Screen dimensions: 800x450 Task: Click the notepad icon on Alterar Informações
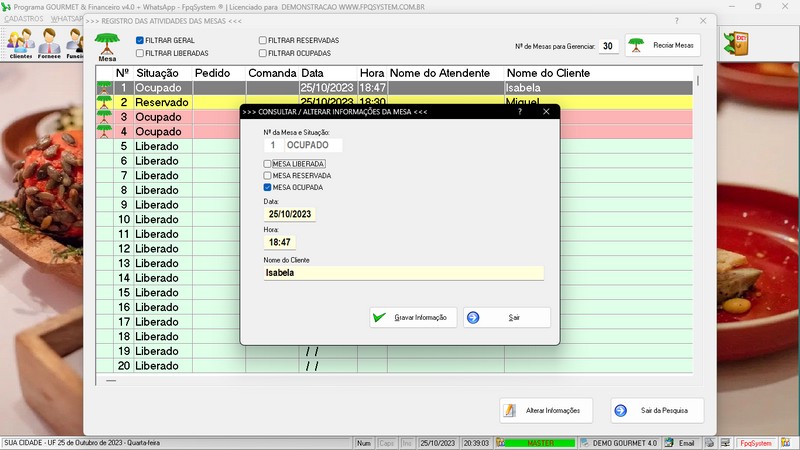pos(509,410)
